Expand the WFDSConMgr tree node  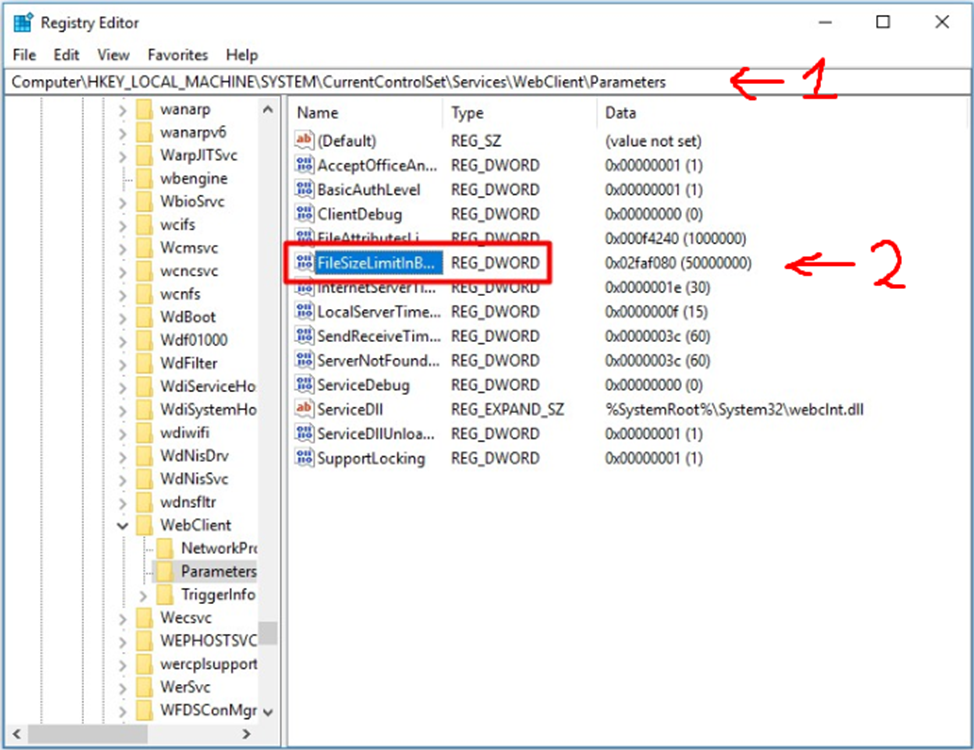tap(122, 711)
